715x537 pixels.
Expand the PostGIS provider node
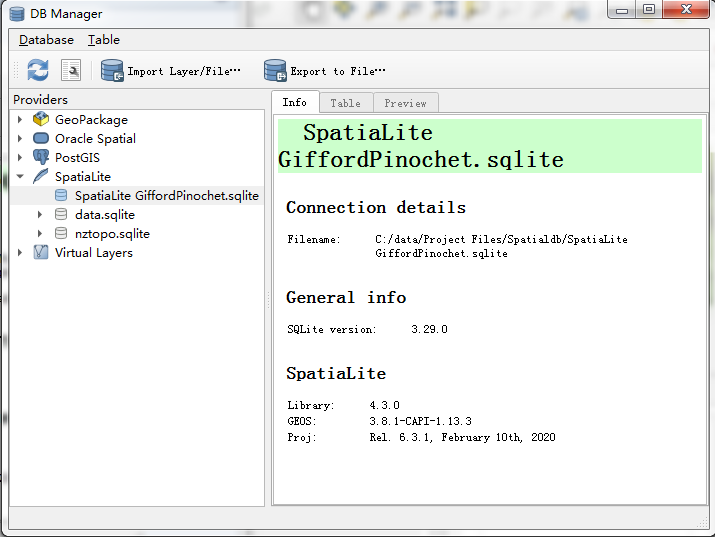[20, 157]
